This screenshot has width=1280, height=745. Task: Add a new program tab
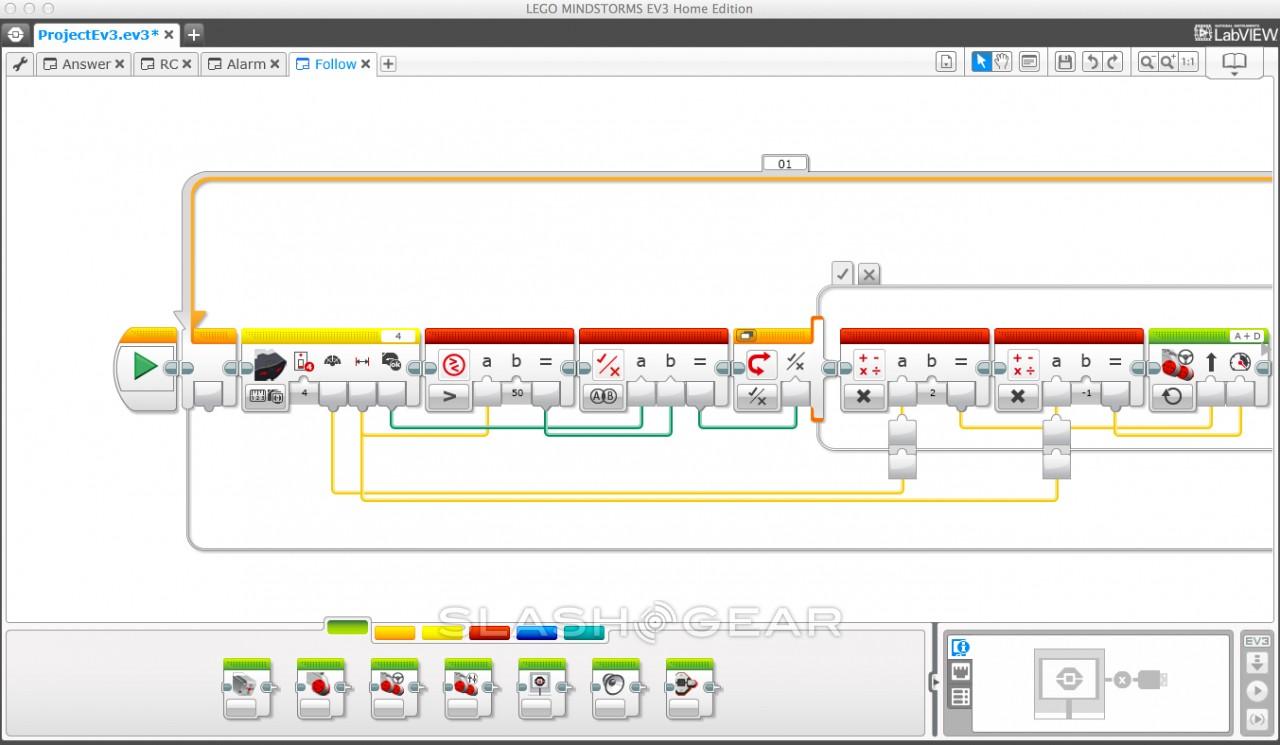[x=389, y=64]
